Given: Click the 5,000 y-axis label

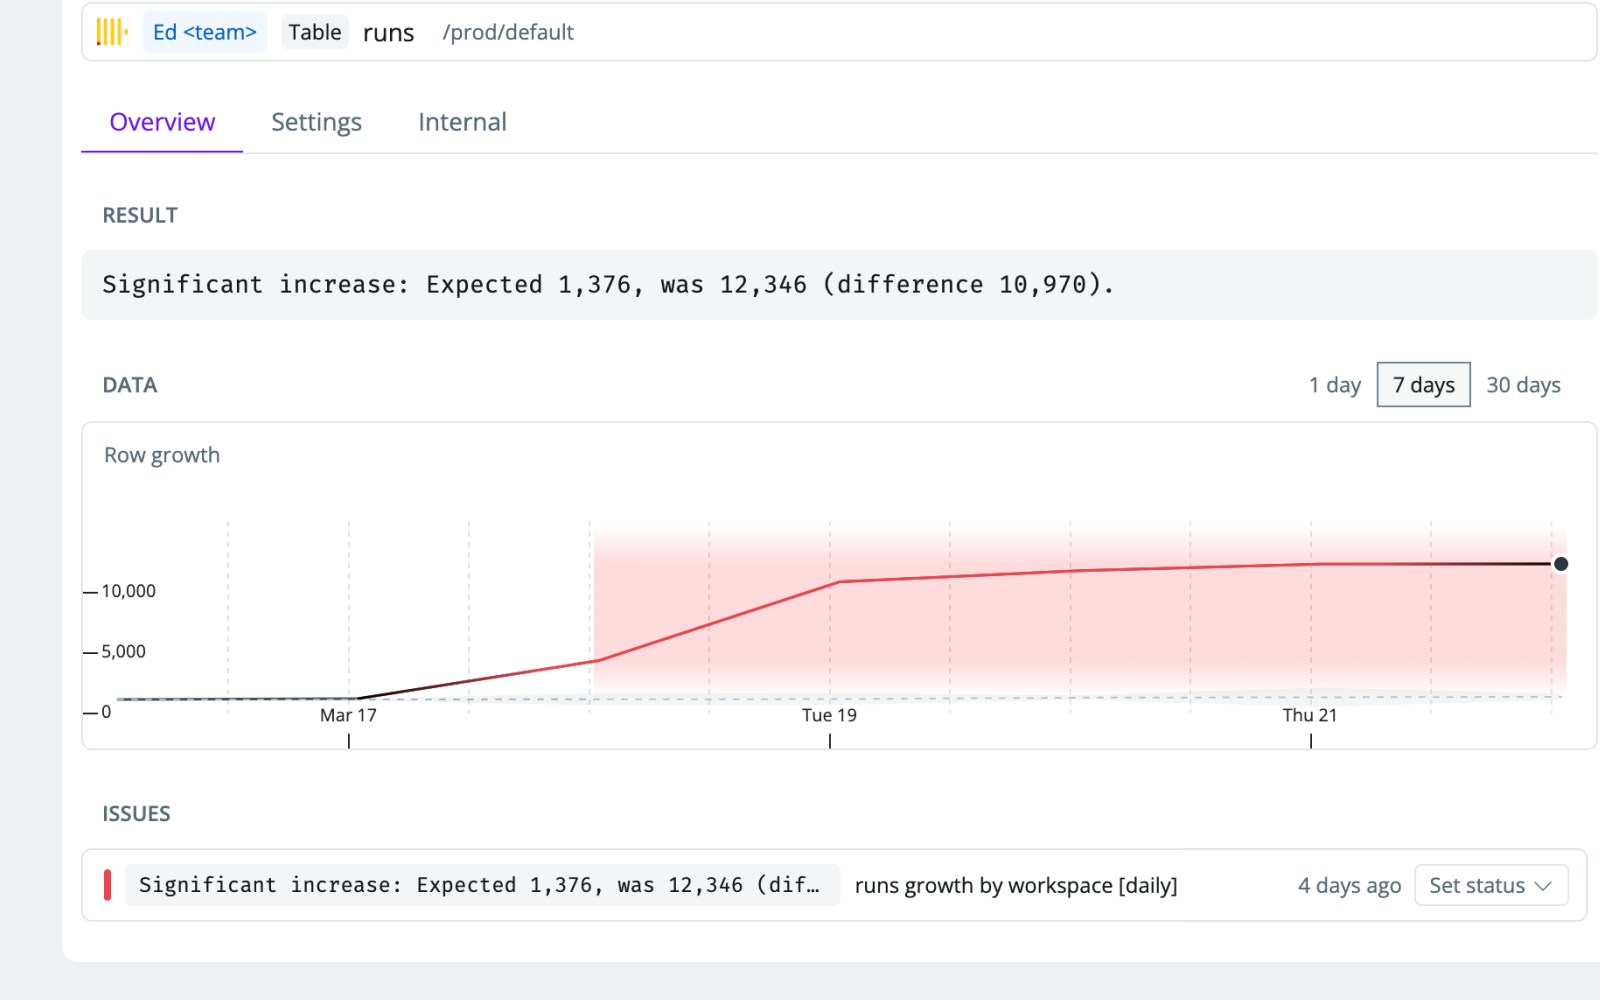Looking at the screenshot, I should coord(124,651).
